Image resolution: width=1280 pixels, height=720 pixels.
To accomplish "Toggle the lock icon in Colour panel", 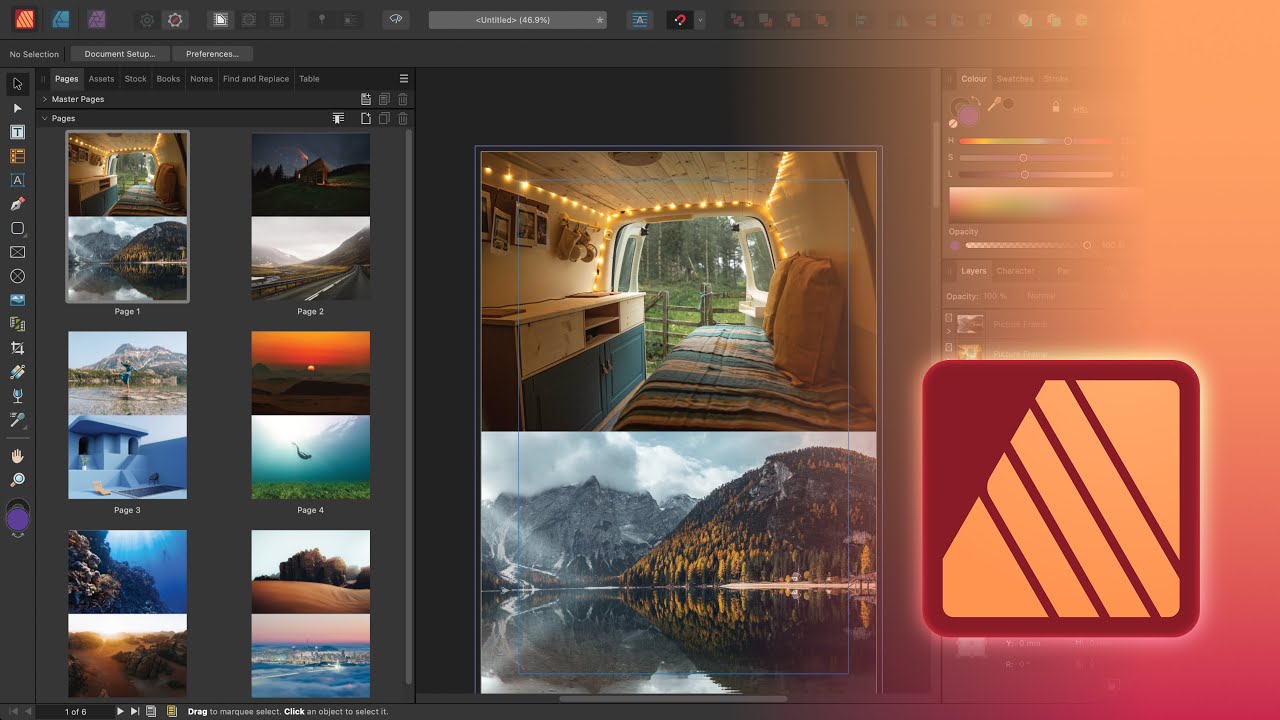I will click(x=1055, y=106).
